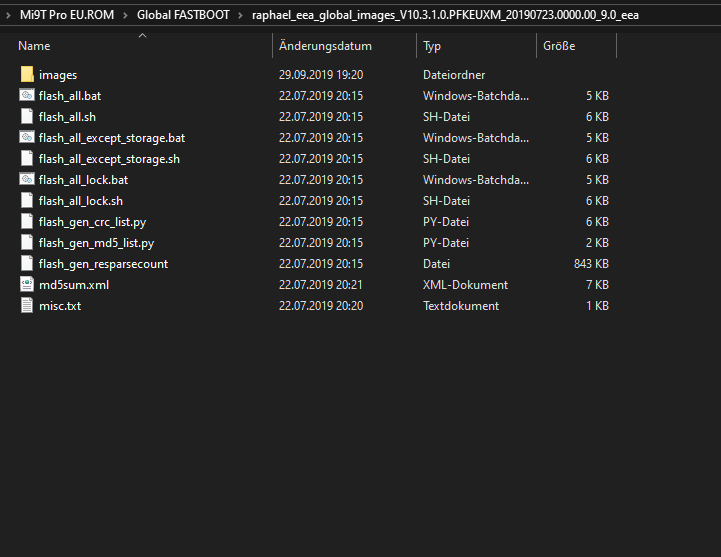
Task: Click the Dateiordner type cell
Action: (454, 75)
